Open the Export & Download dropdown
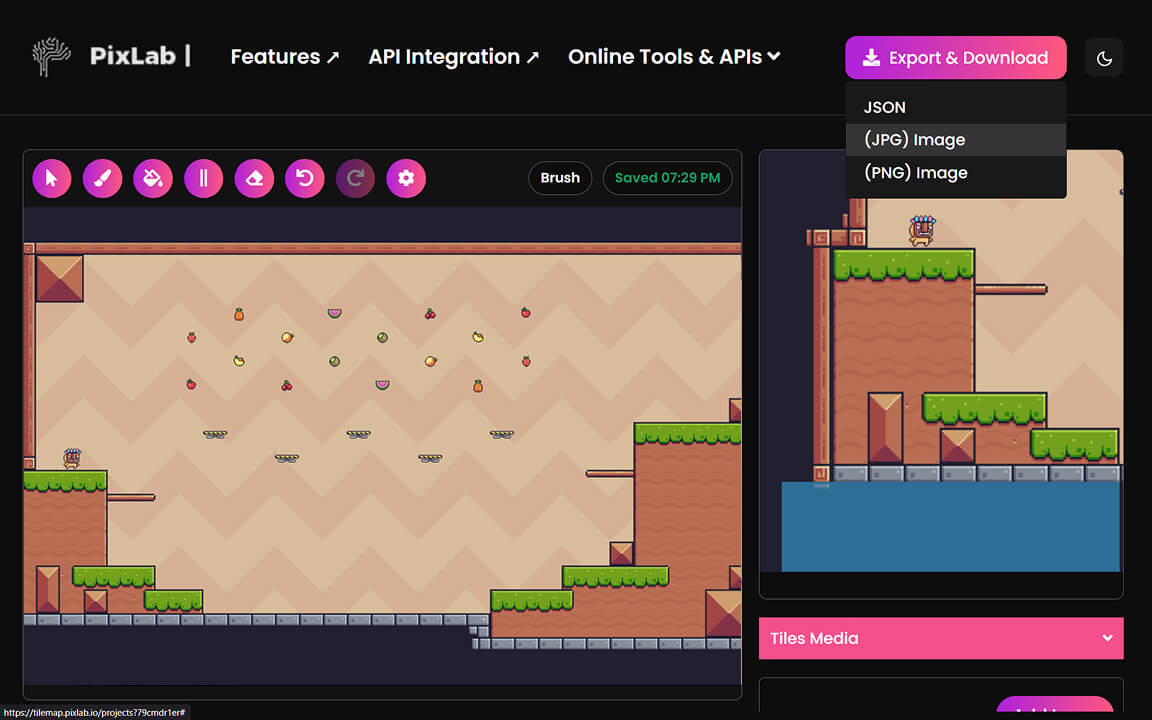Viewport: 1152px width, 720px height. coord(955,57)
